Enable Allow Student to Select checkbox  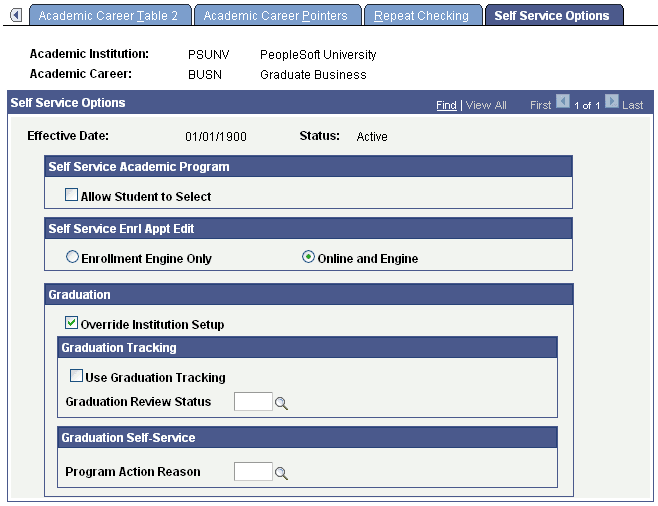pyautogui.click(x=71, y=195)
